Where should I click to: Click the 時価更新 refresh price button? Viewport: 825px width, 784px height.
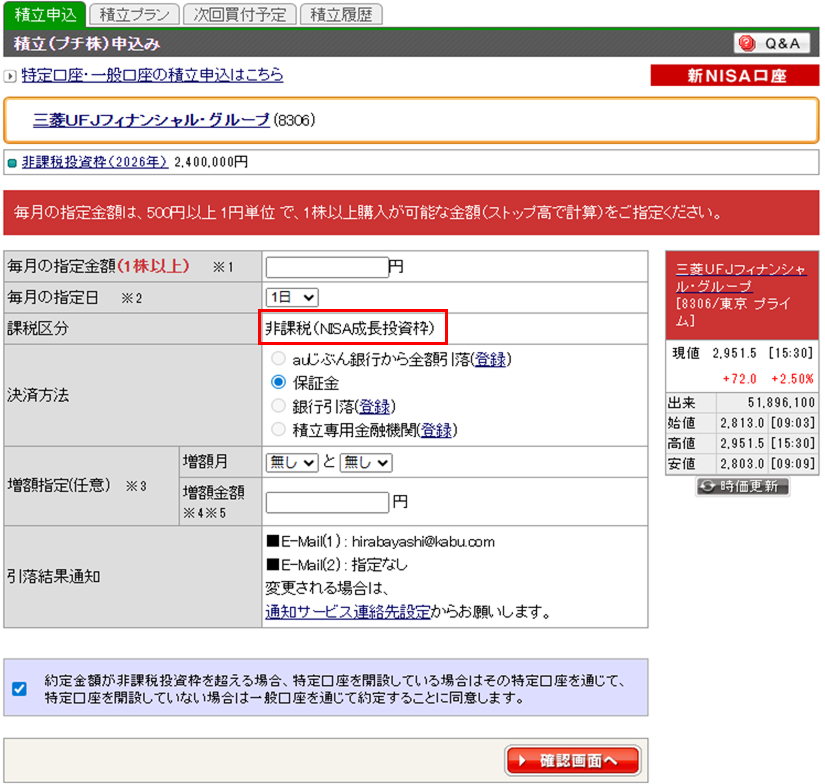coord(743,487)
